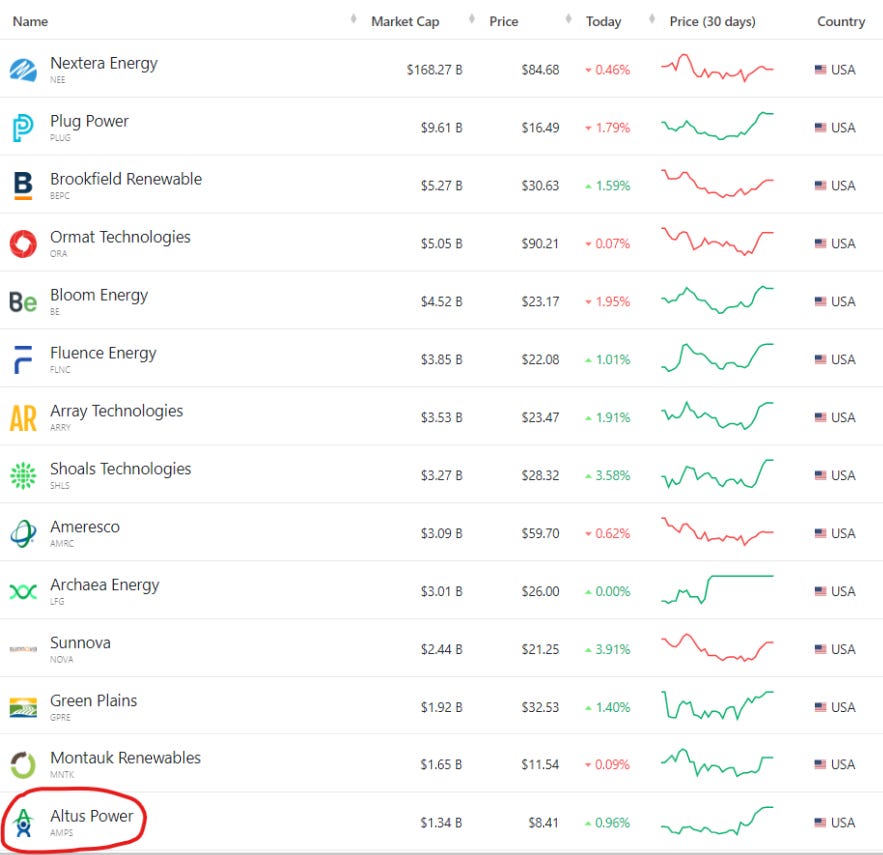Open the Bloom Energy company link
The height and width of the screenshot is (855, 883).
(x=99, y=295)
